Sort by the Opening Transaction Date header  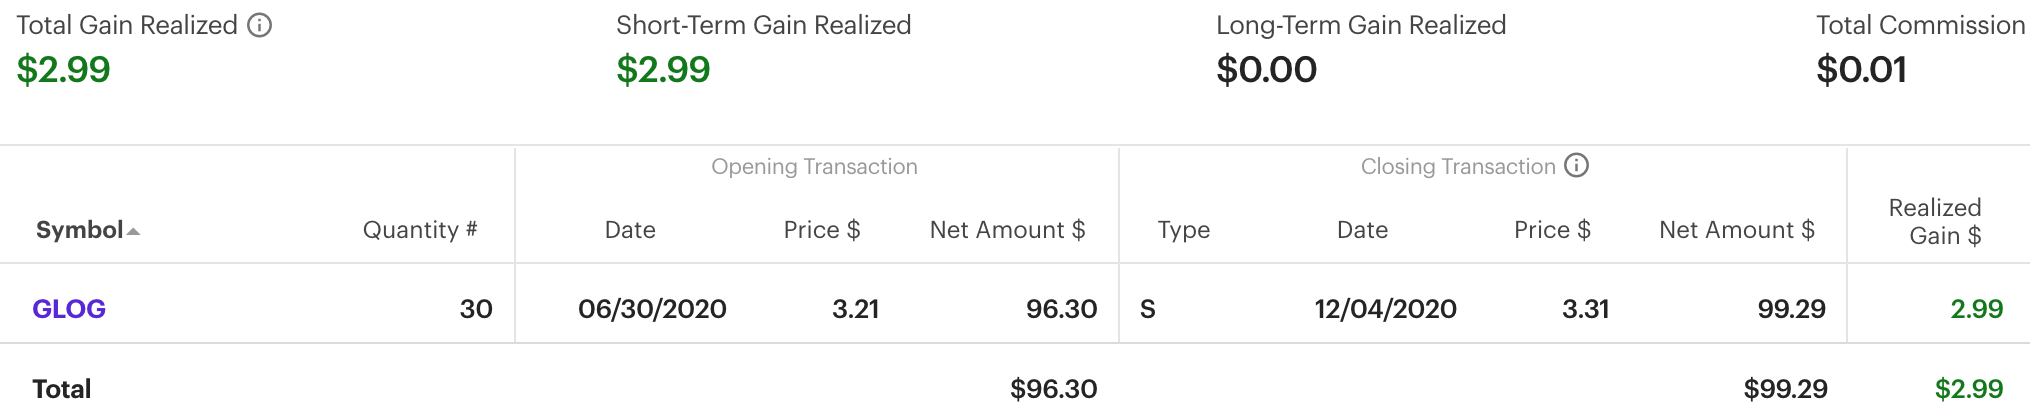(630, 230)
